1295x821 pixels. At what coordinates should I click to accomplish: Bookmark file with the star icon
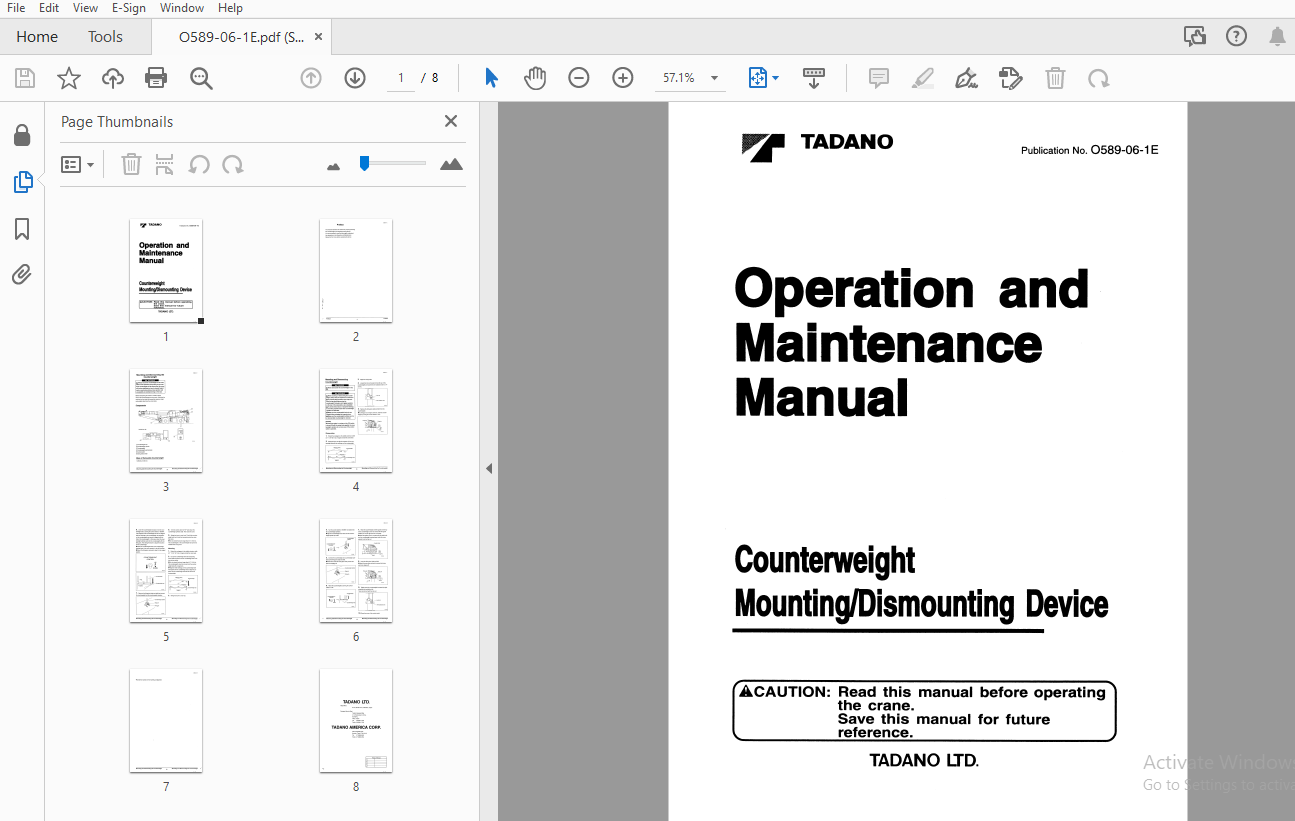pyautogui.click(x=69, y=78)
